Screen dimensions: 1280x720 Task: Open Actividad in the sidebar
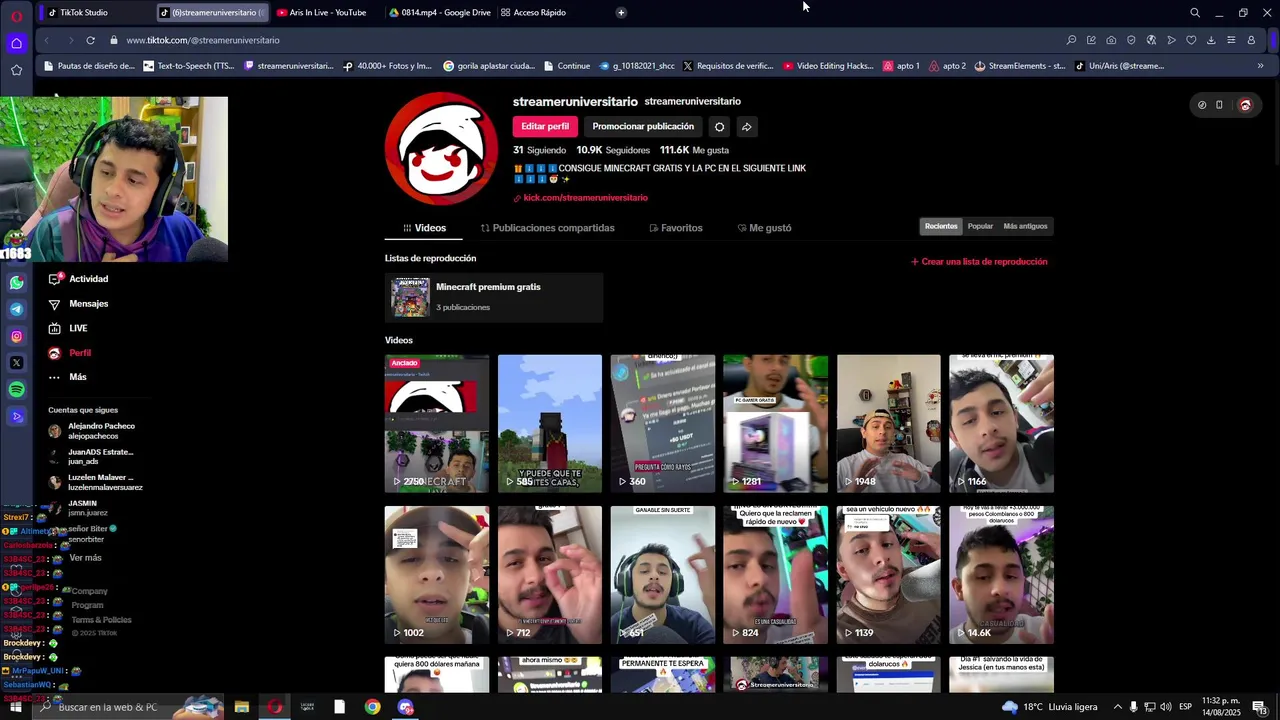(x=78, y=279)
